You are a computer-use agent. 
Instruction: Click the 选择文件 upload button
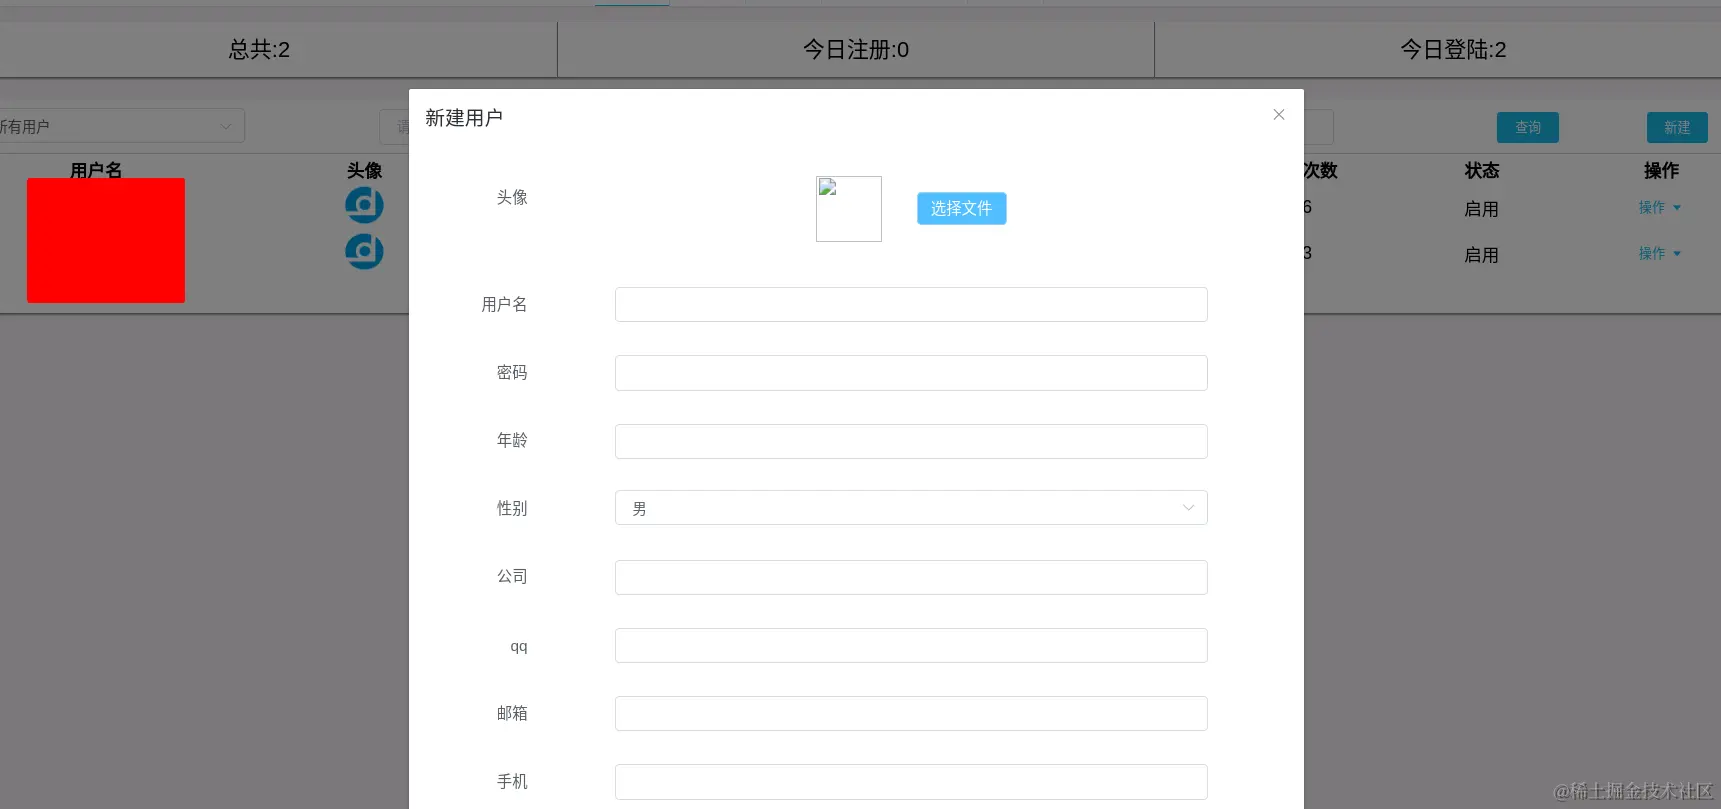click(961, 208)
